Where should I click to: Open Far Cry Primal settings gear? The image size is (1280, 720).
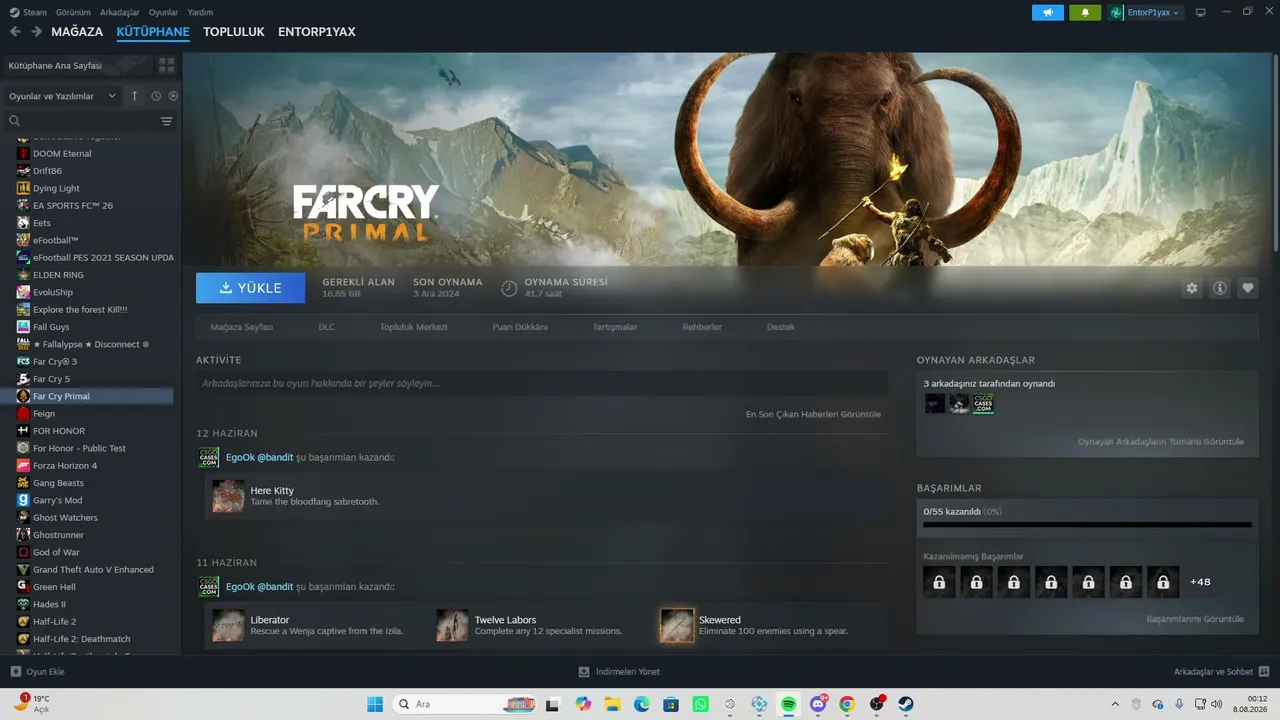(x=1192, y=288)
